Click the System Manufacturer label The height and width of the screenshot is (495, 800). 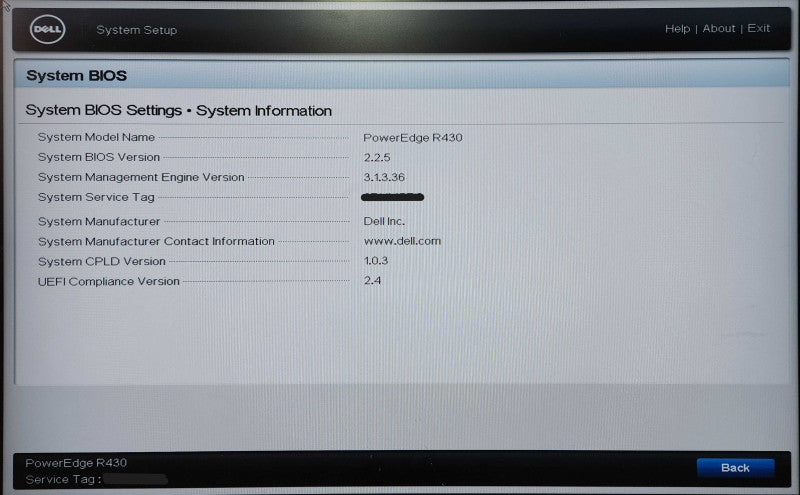pyautogui.click(x=98, y=221)
